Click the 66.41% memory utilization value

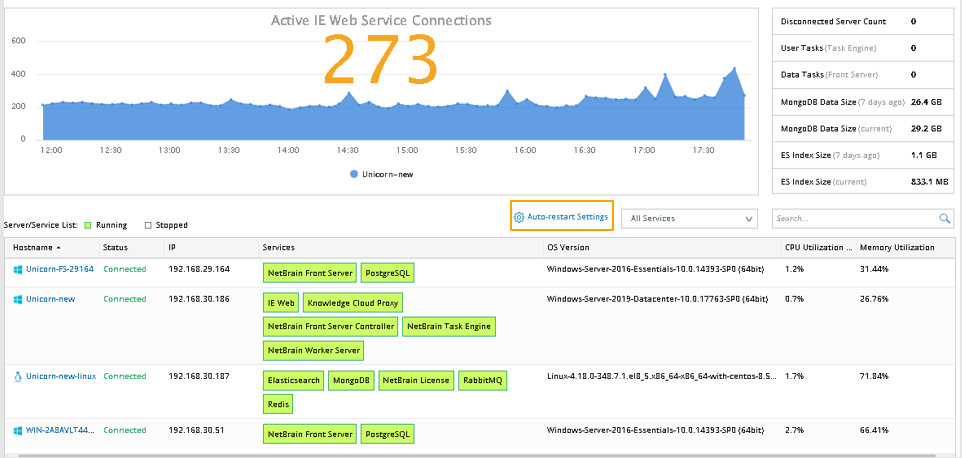tap(874, 430)
